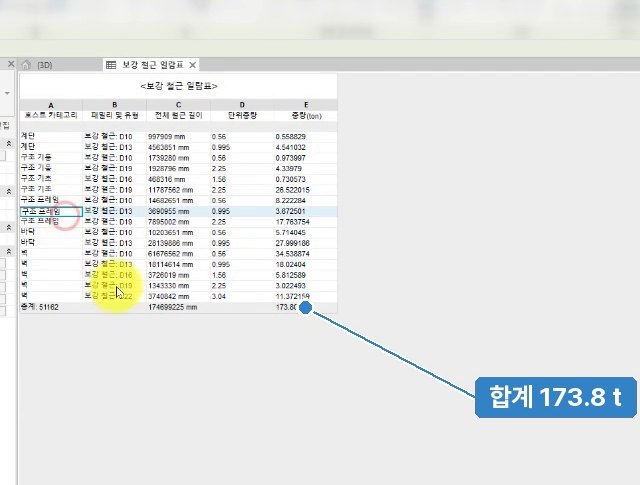Image resolution: width=640 pixels, height=485 pixels.
Task: Click the 전체 철근 길이 header cell
Action: point(178,116)
